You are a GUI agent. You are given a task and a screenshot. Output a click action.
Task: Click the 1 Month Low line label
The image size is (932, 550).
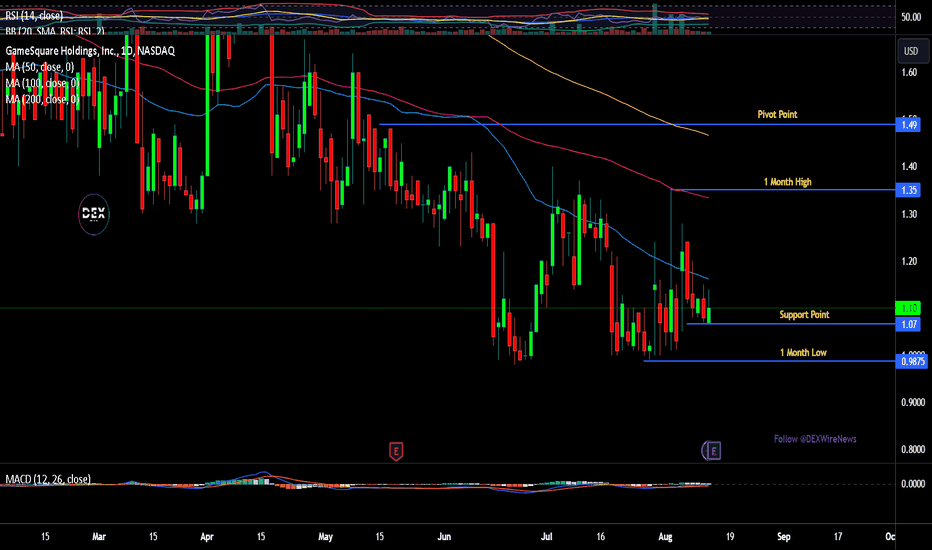tap(803, 353)
